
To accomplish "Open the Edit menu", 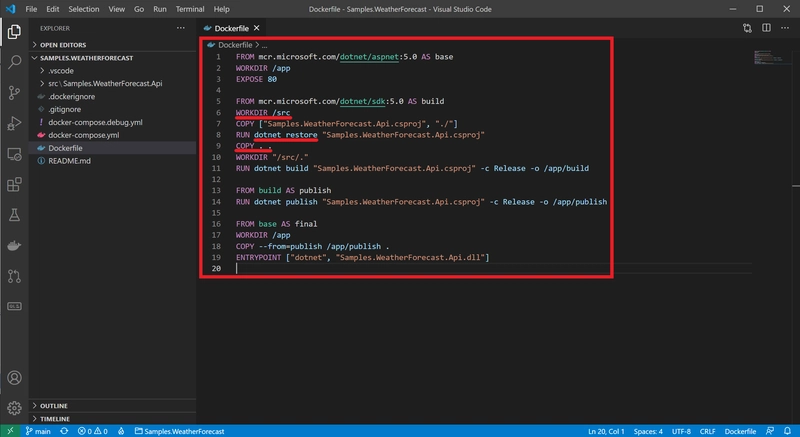I will pos(53,9).
